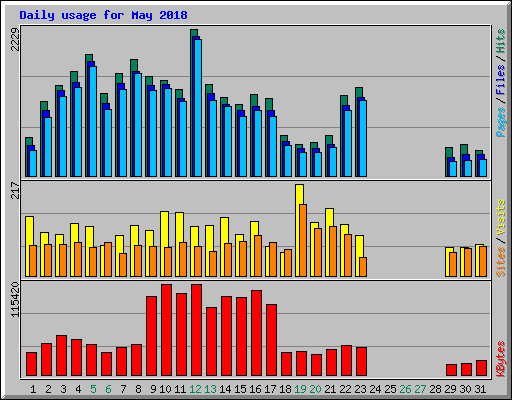Click day 26 on the x-axis
Screen dimensions: 512x400
click(x=405, y=389)
